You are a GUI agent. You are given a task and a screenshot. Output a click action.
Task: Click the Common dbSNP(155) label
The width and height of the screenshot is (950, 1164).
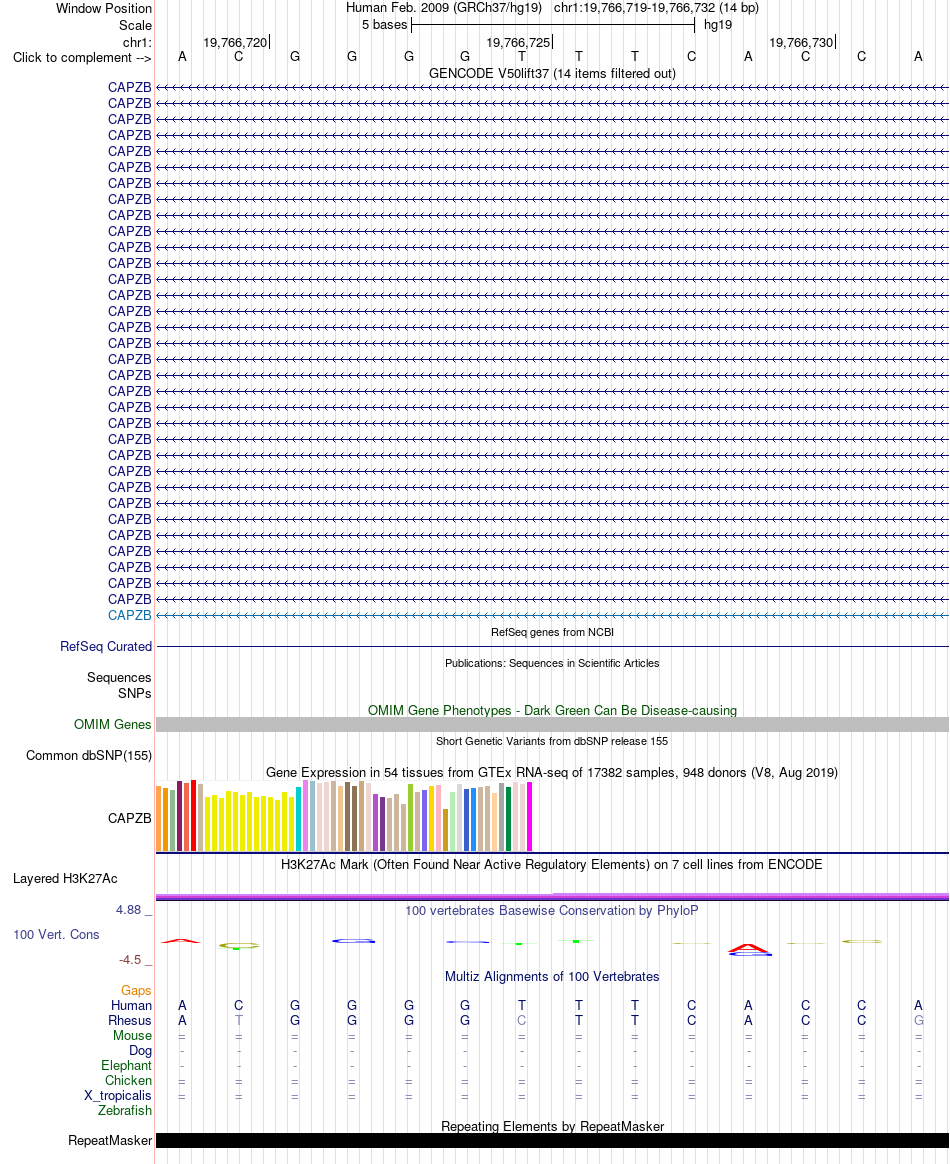tap(89, 756)
